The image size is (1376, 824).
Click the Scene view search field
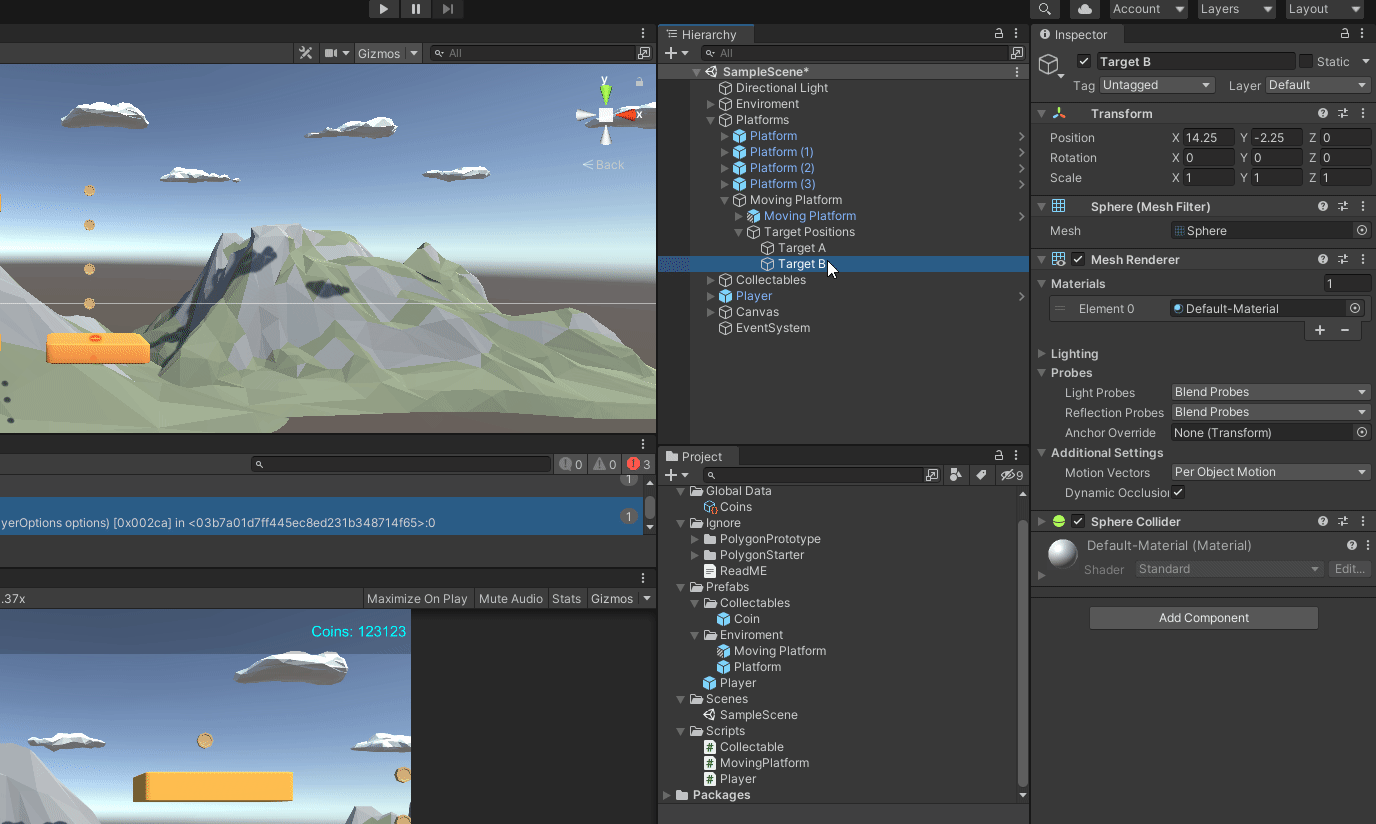tap(531, 53)
